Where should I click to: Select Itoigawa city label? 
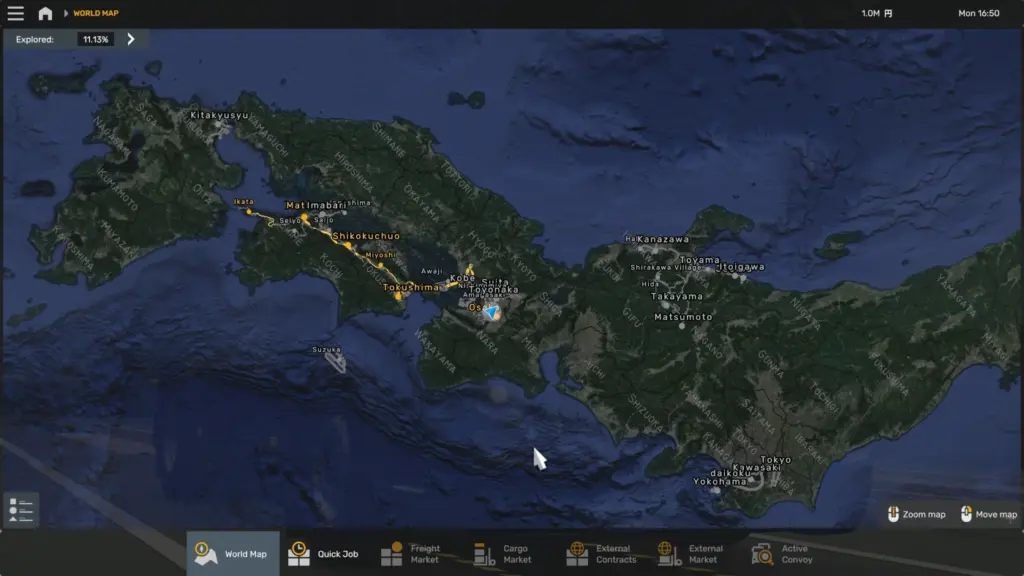click(742, 266)
